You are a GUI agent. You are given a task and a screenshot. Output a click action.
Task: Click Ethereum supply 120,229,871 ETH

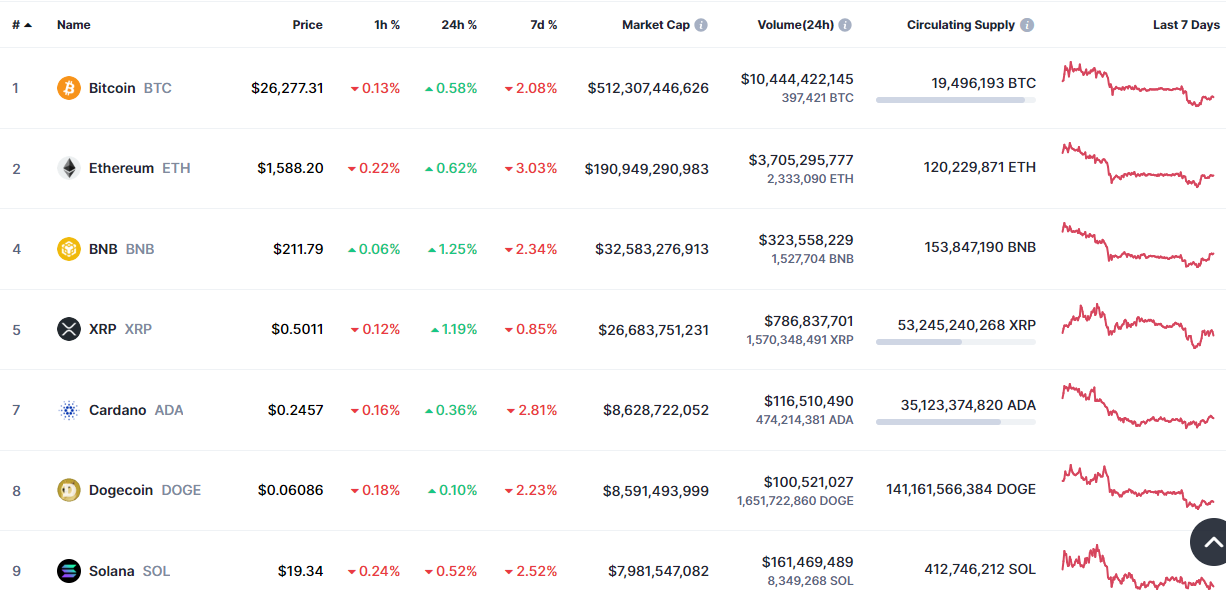click(980, 168)
